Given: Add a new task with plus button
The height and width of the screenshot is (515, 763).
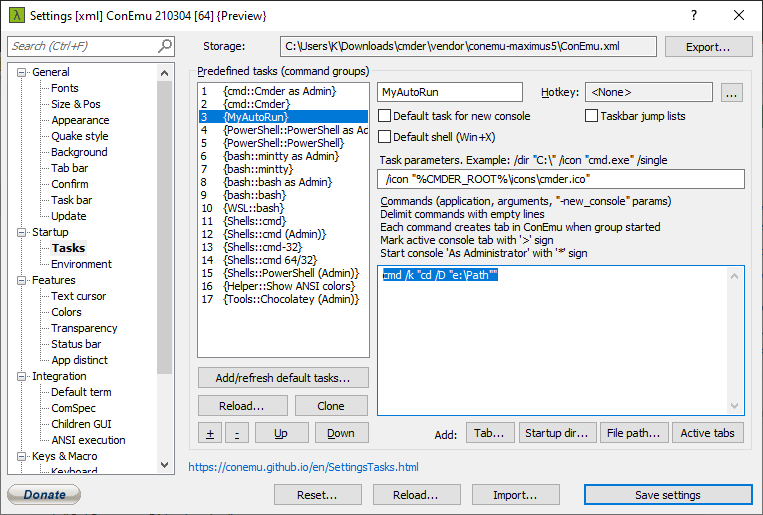Looking at the screenshot, I should coord(210,433).
